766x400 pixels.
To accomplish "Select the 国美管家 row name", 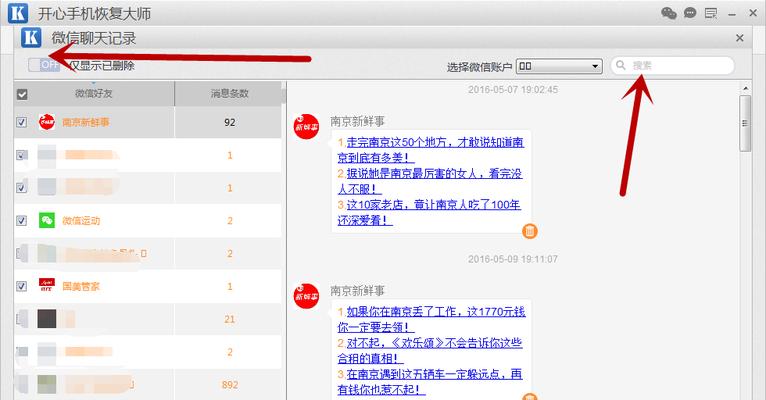I will [x=81, y=286].
